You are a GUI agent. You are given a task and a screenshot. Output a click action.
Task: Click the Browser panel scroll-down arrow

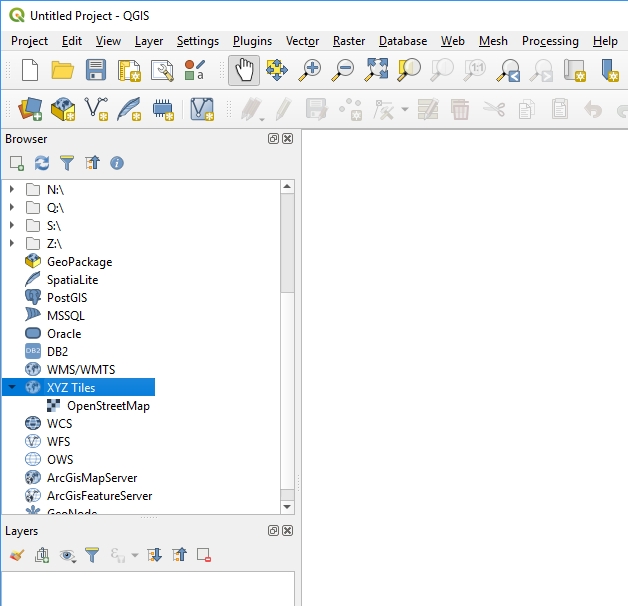(288, 507)
